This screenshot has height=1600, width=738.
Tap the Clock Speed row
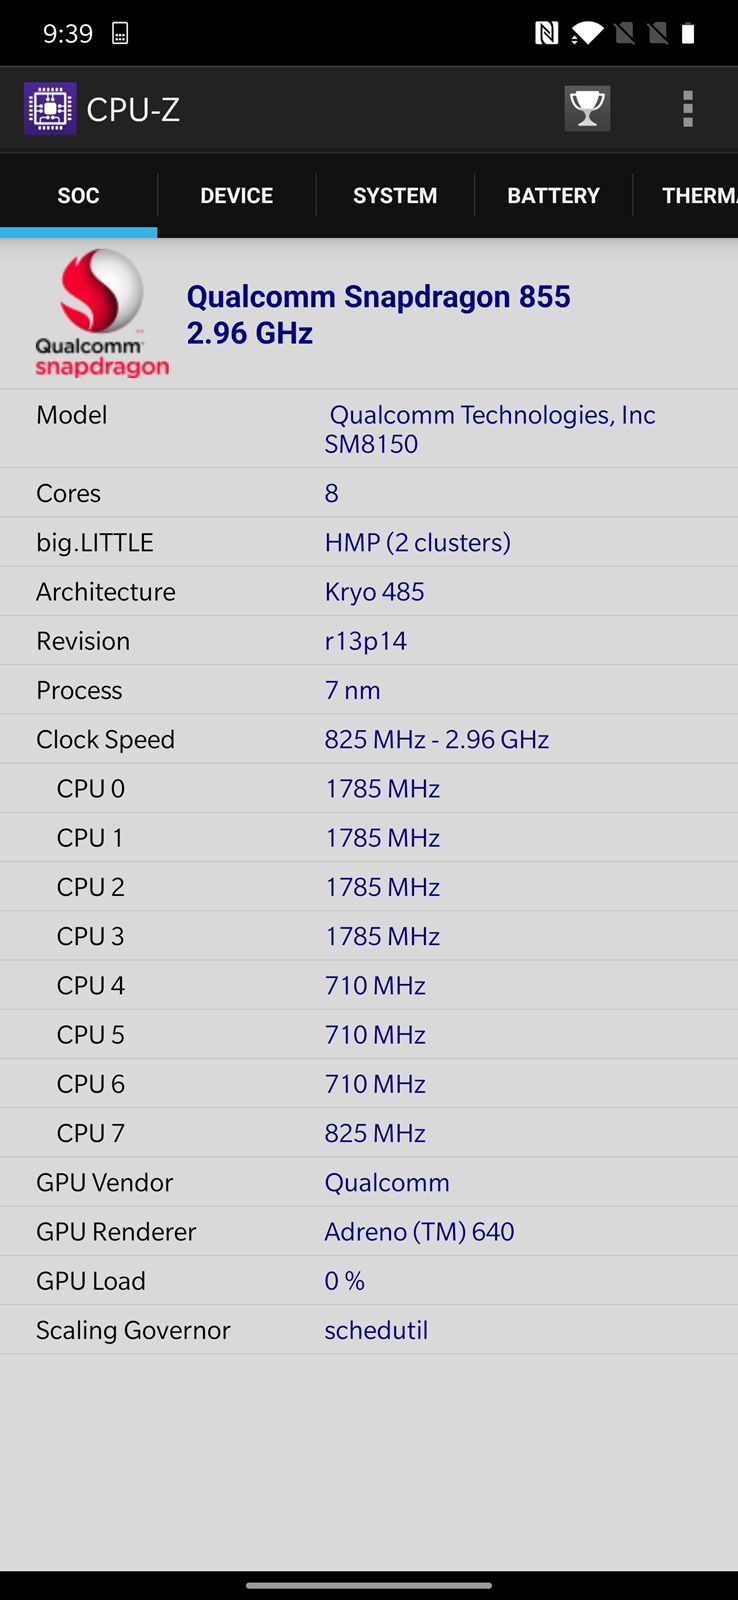click(x=369, y=740)
